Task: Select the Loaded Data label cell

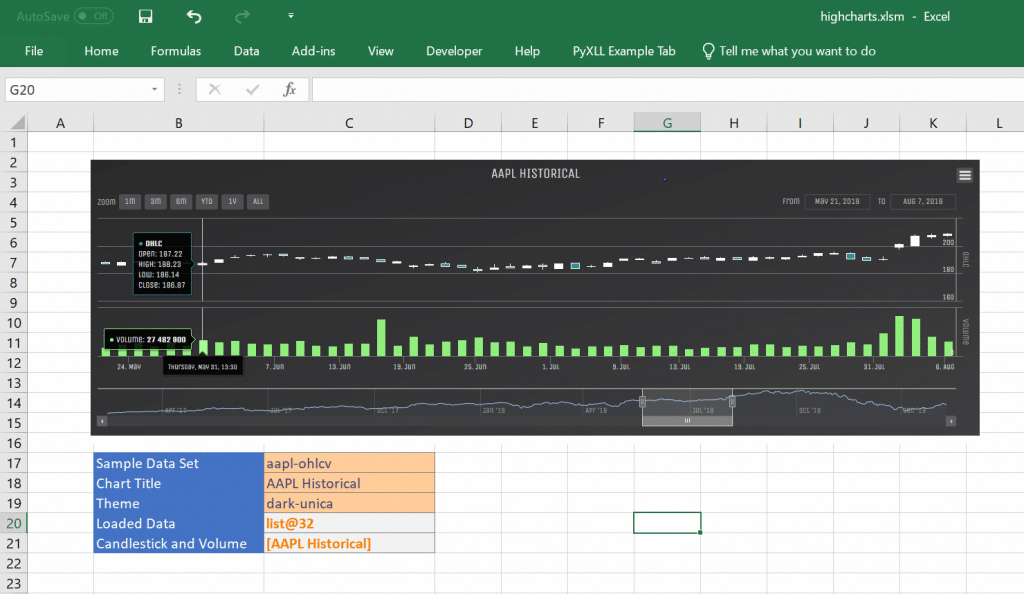Action: point(178,524)
